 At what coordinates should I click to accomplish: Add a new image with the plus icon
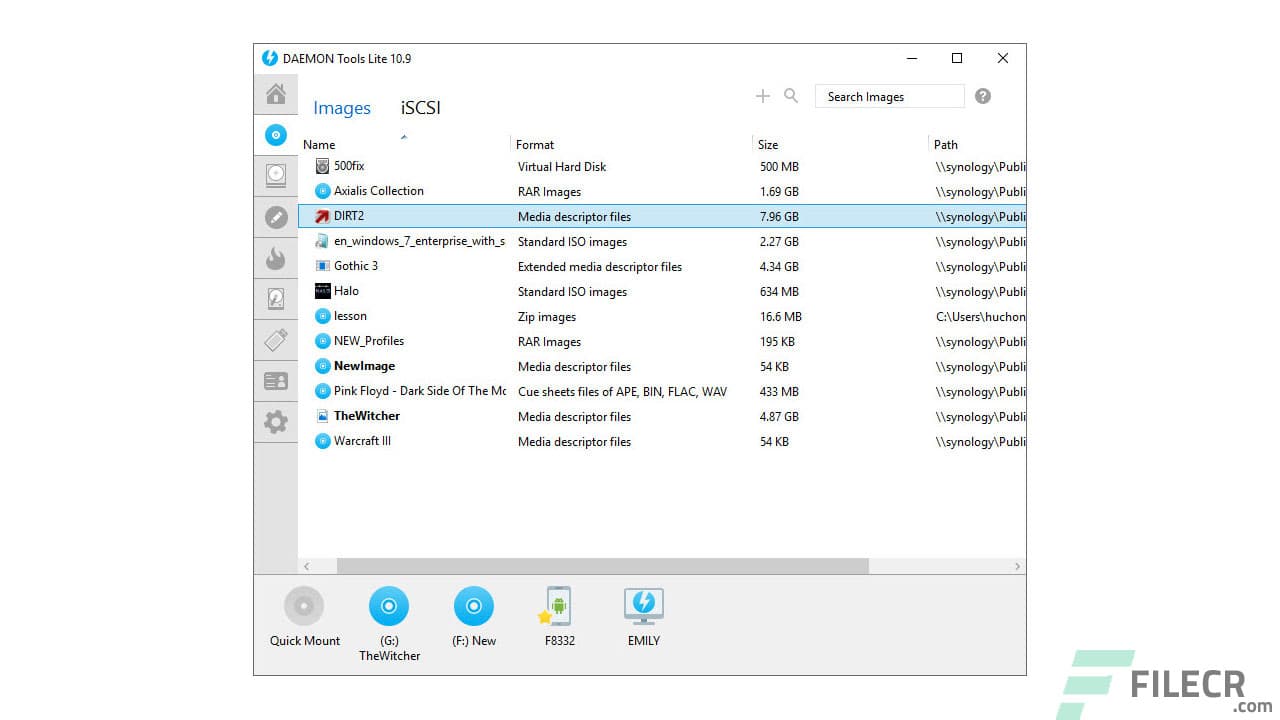coord(763,96)
